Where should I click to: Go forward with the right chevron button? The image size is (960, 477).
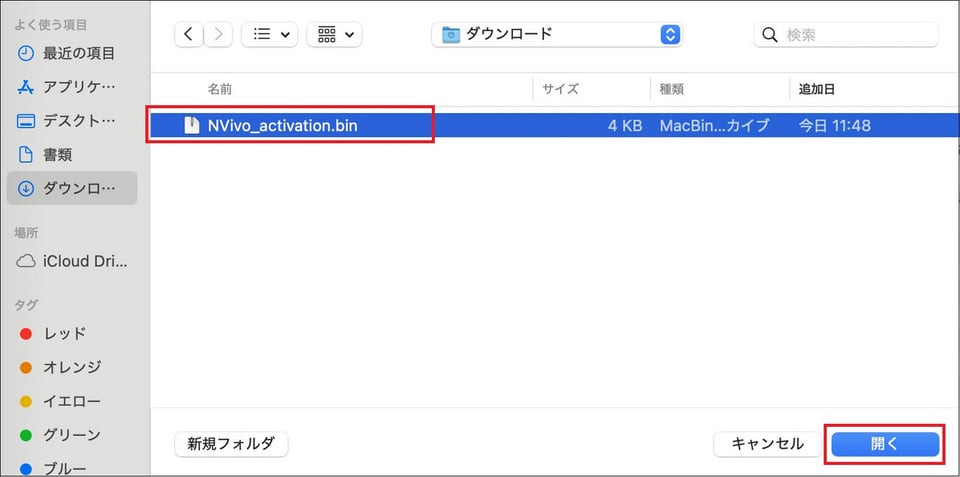tap(218, 34)
